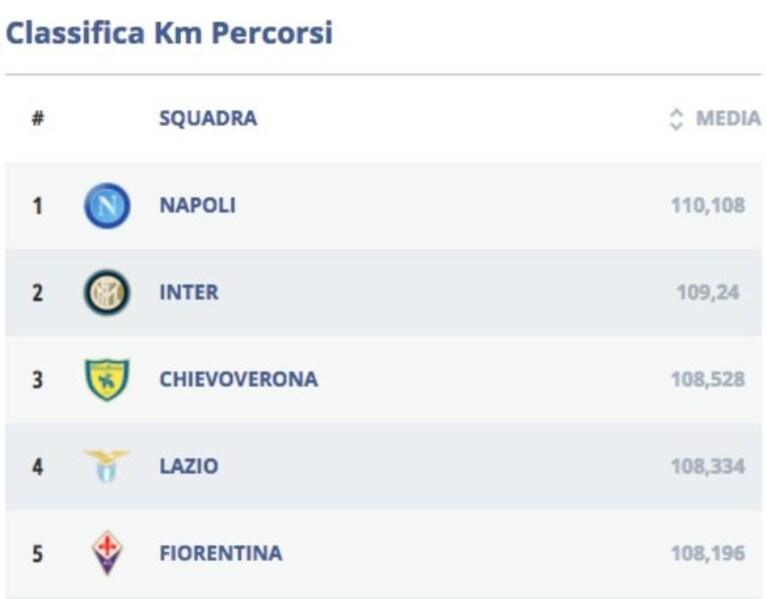Click the Inter team crest
This screenshot has height=599, width=767.
107,292
